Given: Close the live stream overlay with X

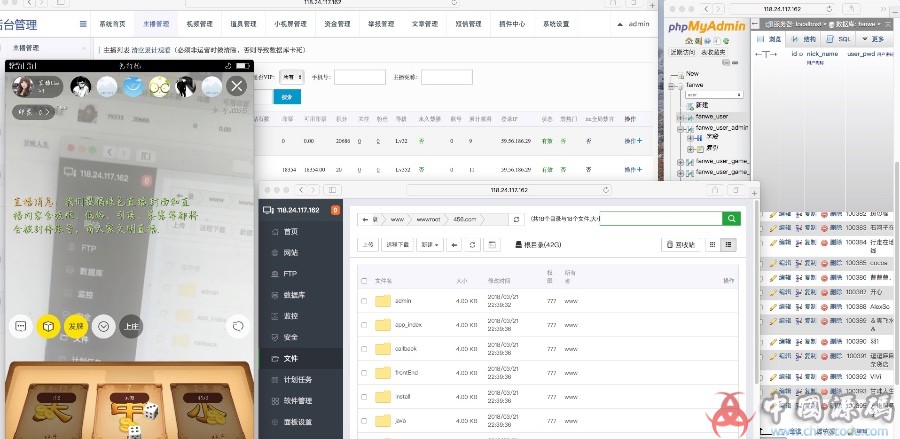Looking at the screenshot, I should (x=236, y=87).
